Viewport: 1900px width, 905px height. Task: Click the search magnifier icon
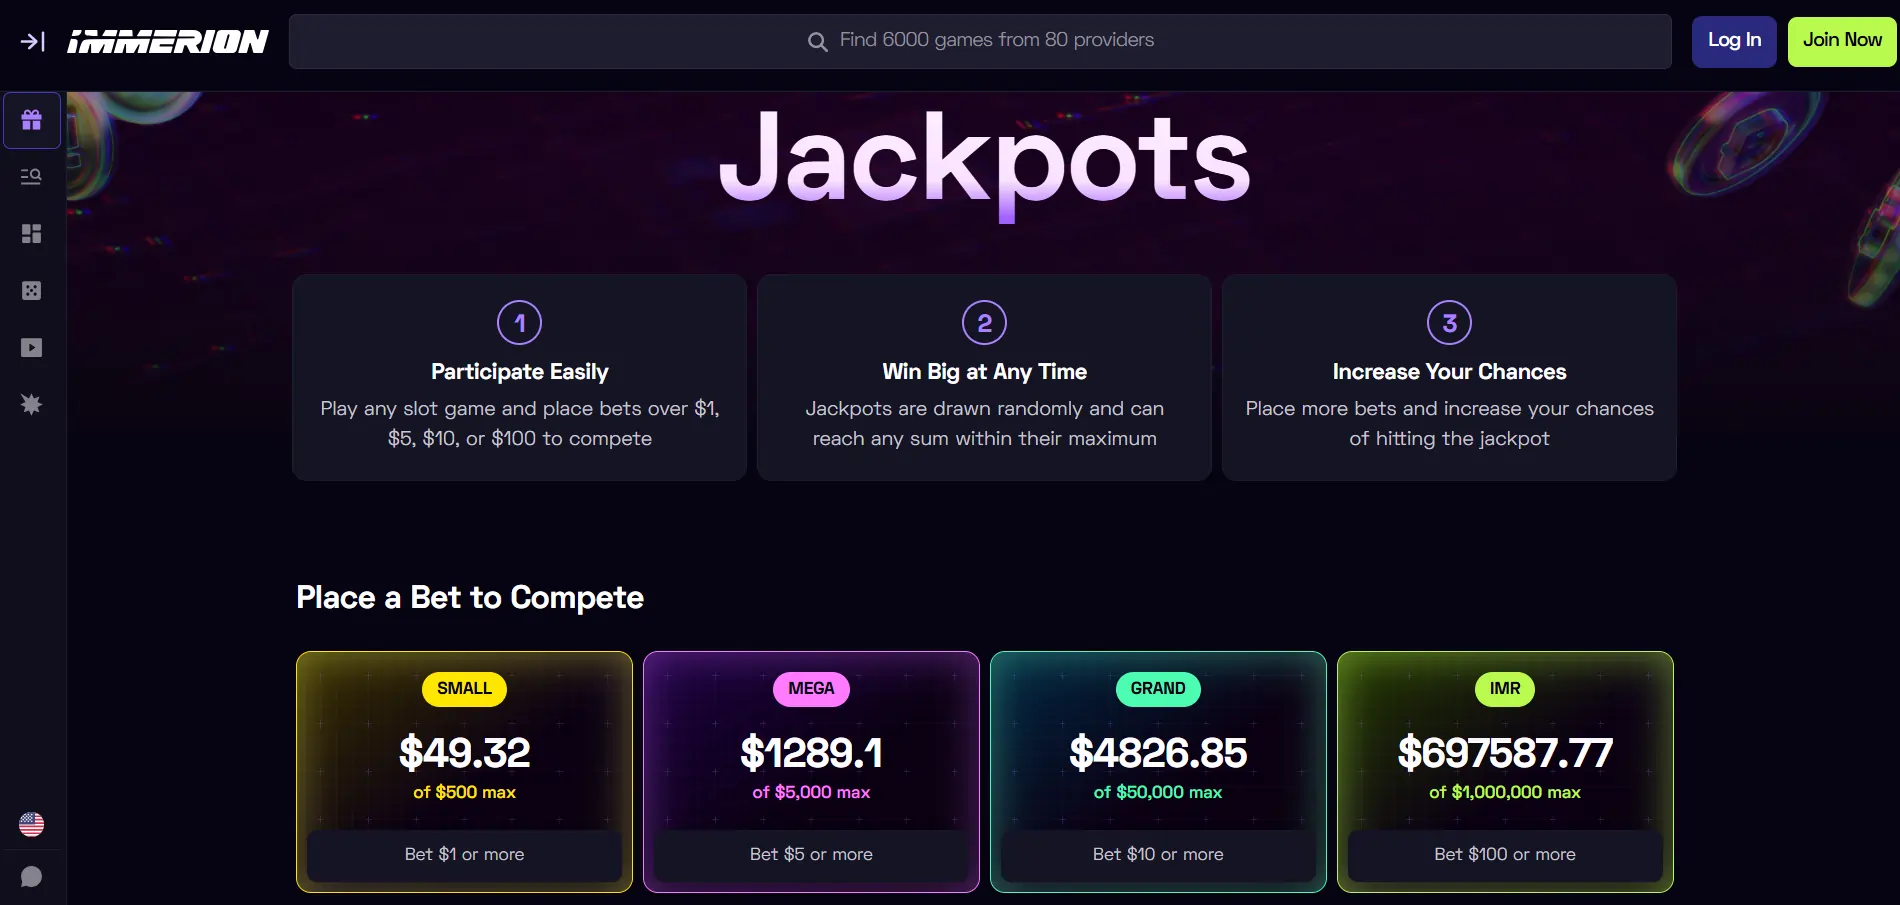pos(817,42)
